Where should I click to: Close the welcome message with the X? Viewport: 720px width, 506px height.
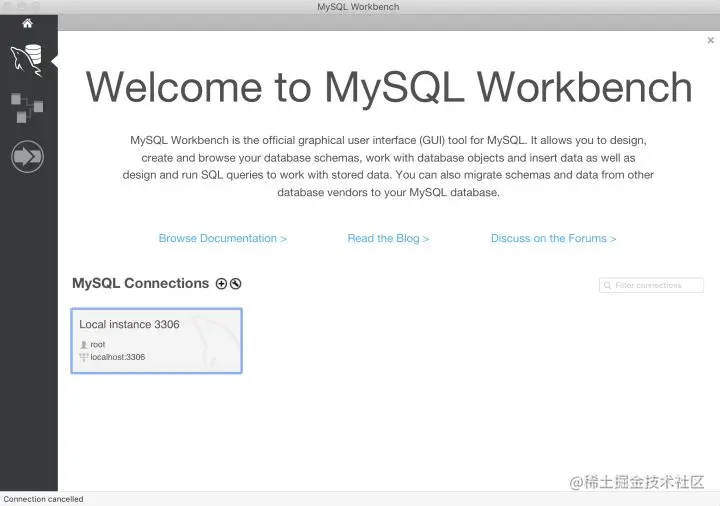pos(710,40)
